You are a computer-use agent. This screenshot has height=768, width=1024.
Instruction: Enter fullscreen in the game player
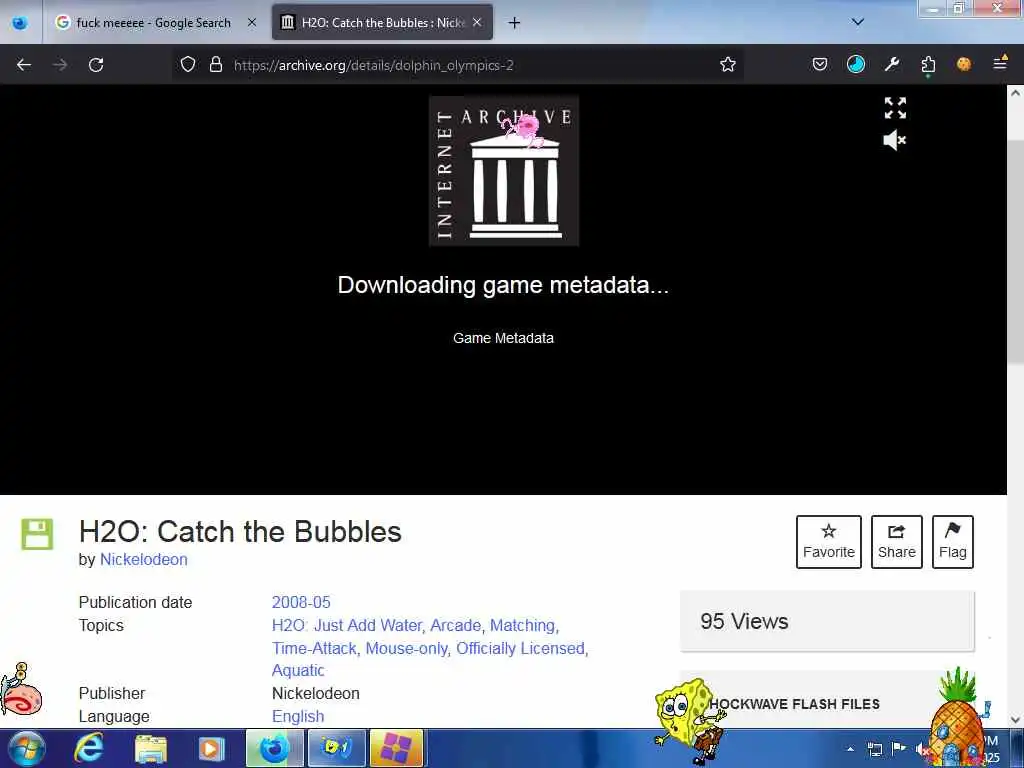895,108
